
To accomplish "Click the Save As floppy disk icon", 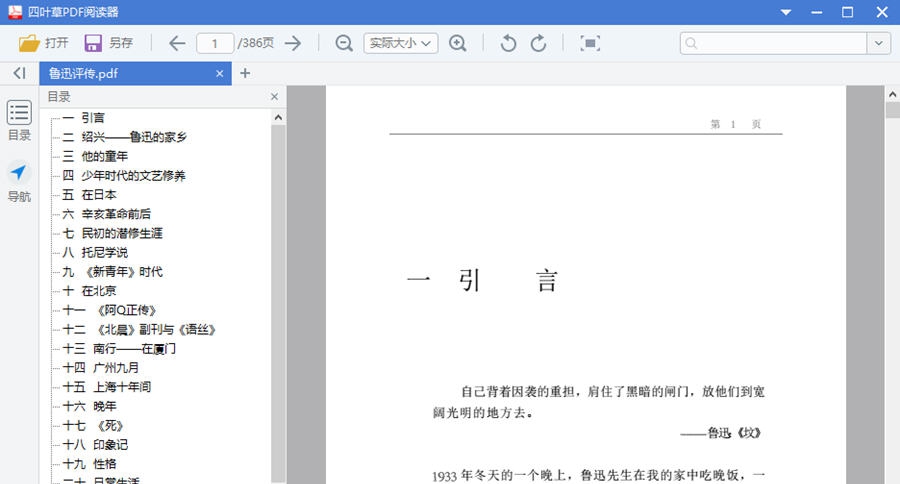I will click(x=93, y=43).
